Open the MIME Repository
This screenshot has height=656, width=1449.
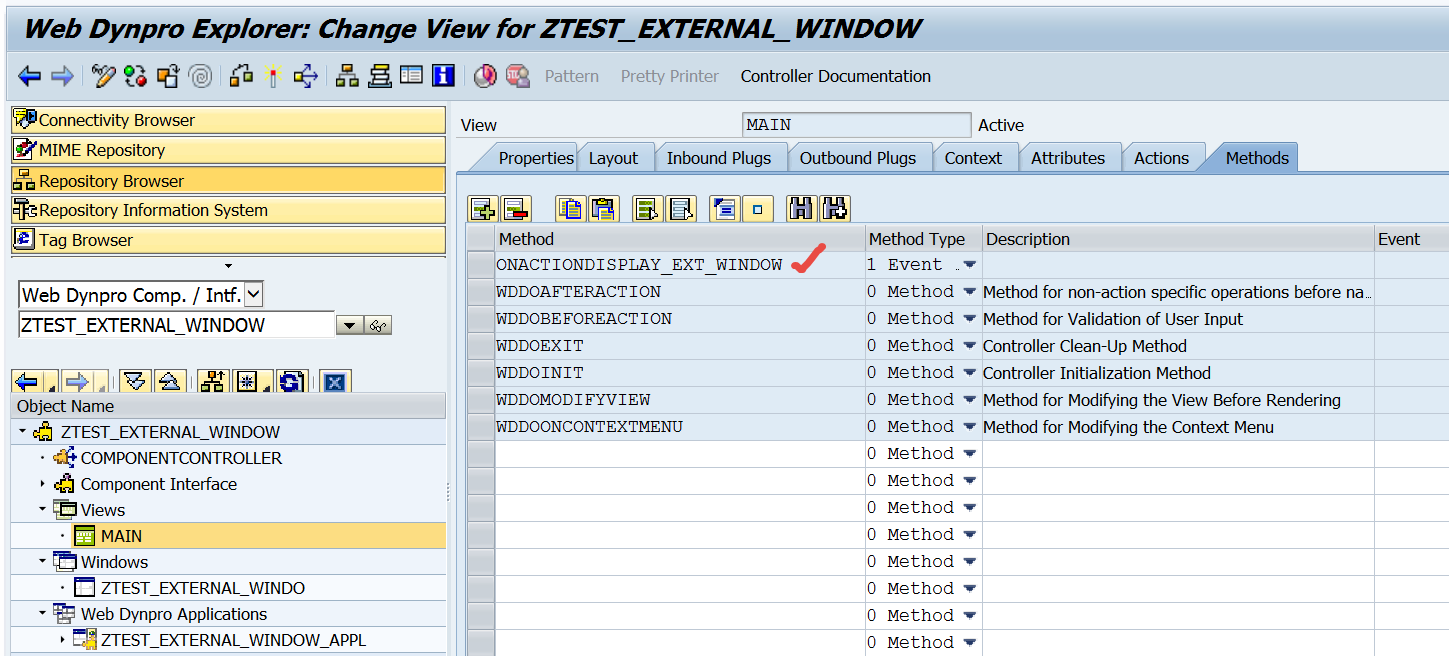coord(228,150)
